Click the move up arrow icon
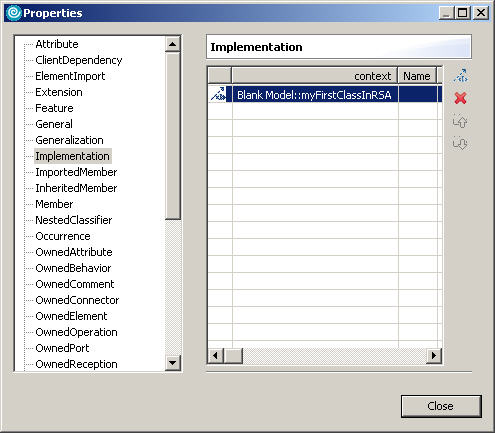 coord(460,121)
